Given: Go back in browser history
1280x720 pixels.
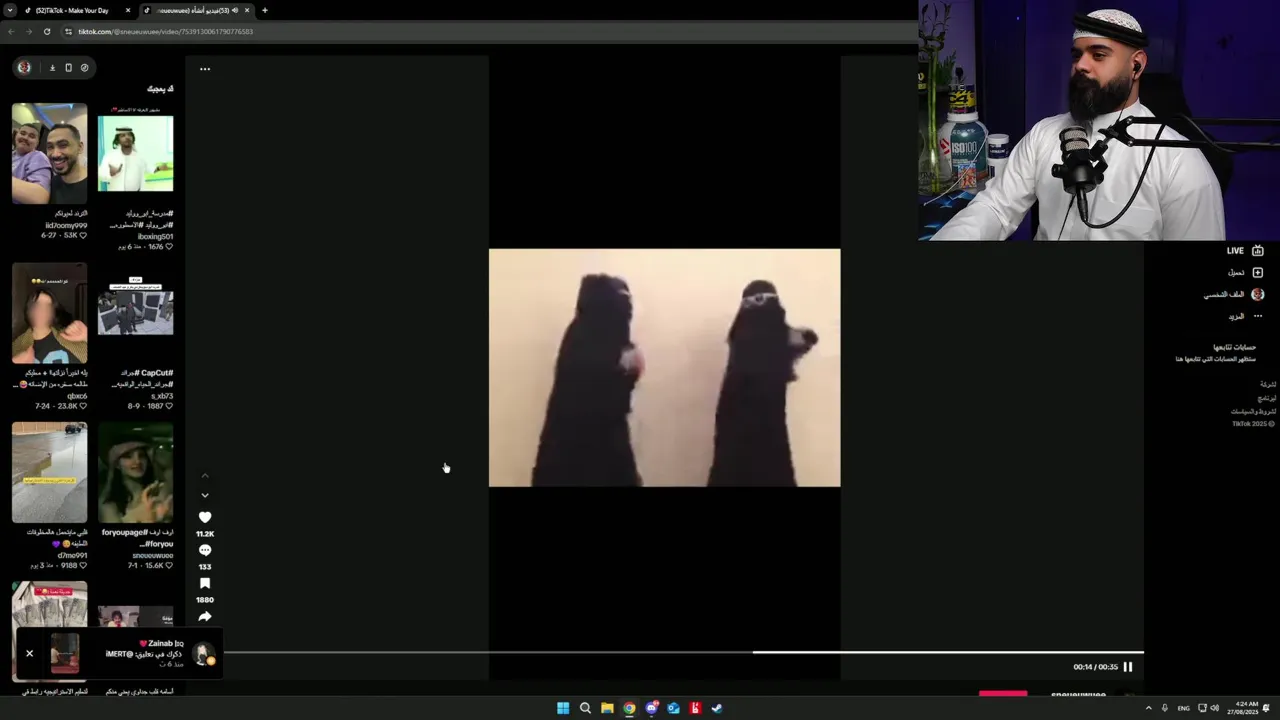Looking at the screenshot, I should click(10, 31).
